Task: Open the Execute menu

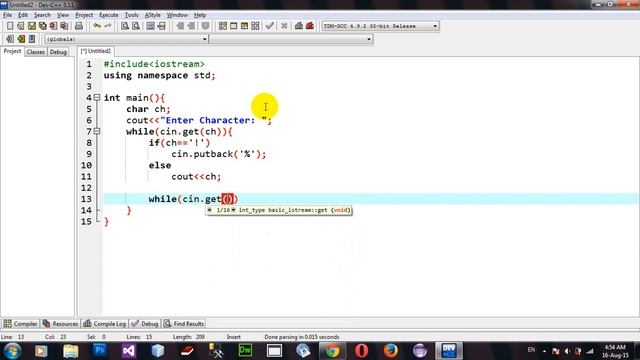Action: pyautogui.click(x=109, y=15)
